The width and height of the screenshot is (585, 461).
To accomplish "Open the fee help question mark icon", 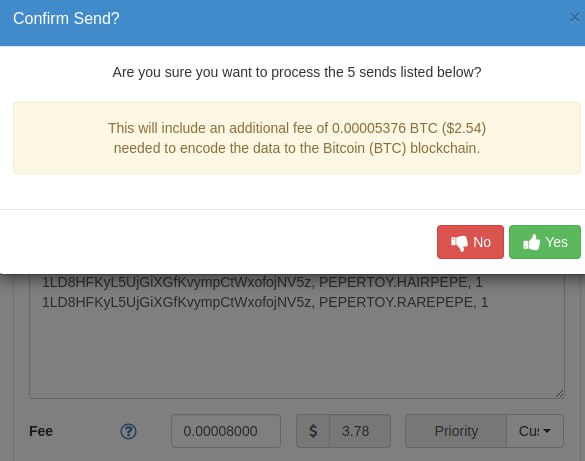I will [128, 432].
